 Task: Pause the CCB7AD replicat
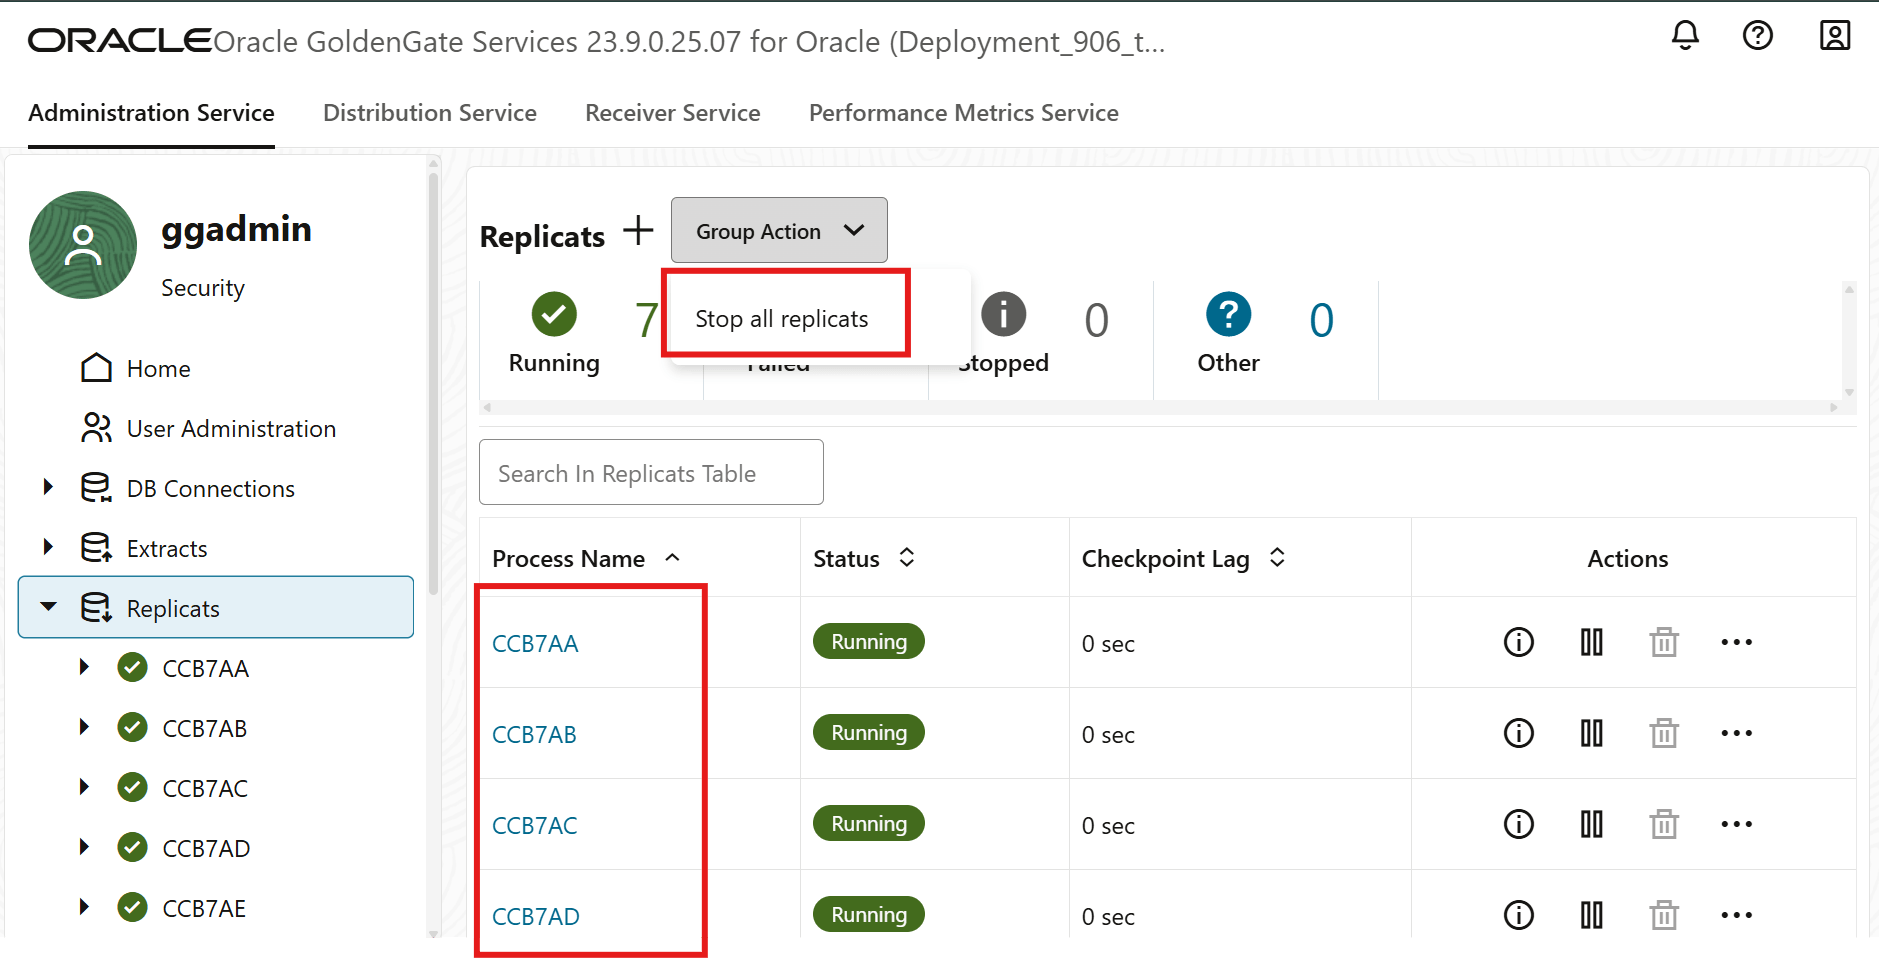coord(1591,914)
